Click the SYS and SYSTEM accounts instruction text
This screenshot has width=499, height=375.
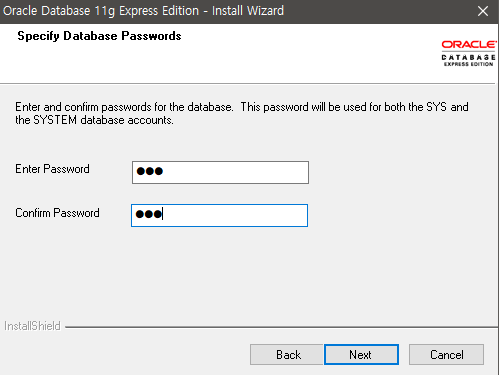242,113
